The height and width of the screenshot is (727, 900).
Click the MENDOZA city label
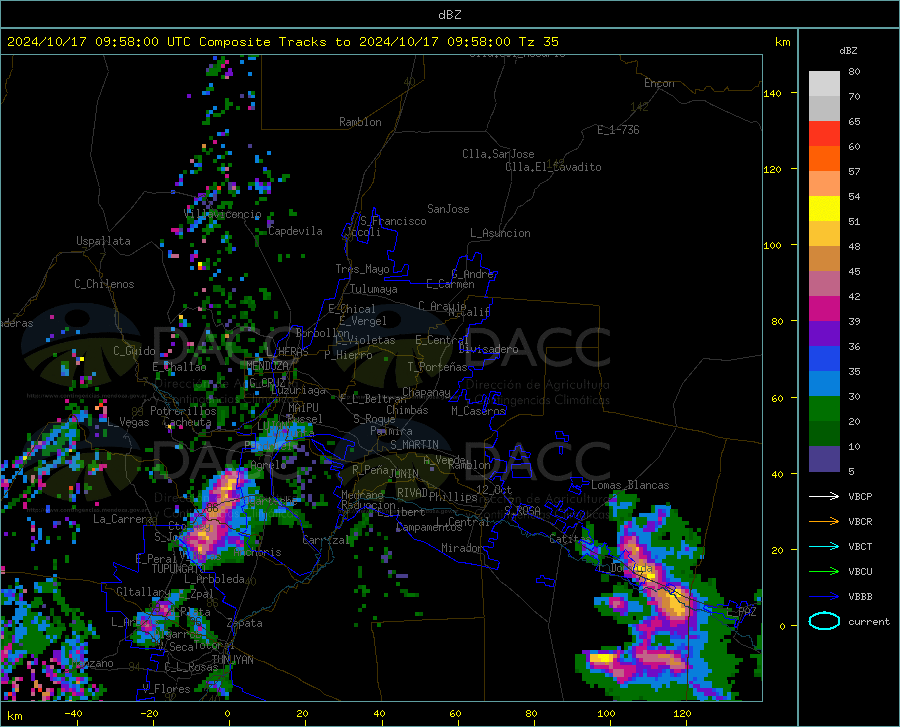tap(267, 366)
